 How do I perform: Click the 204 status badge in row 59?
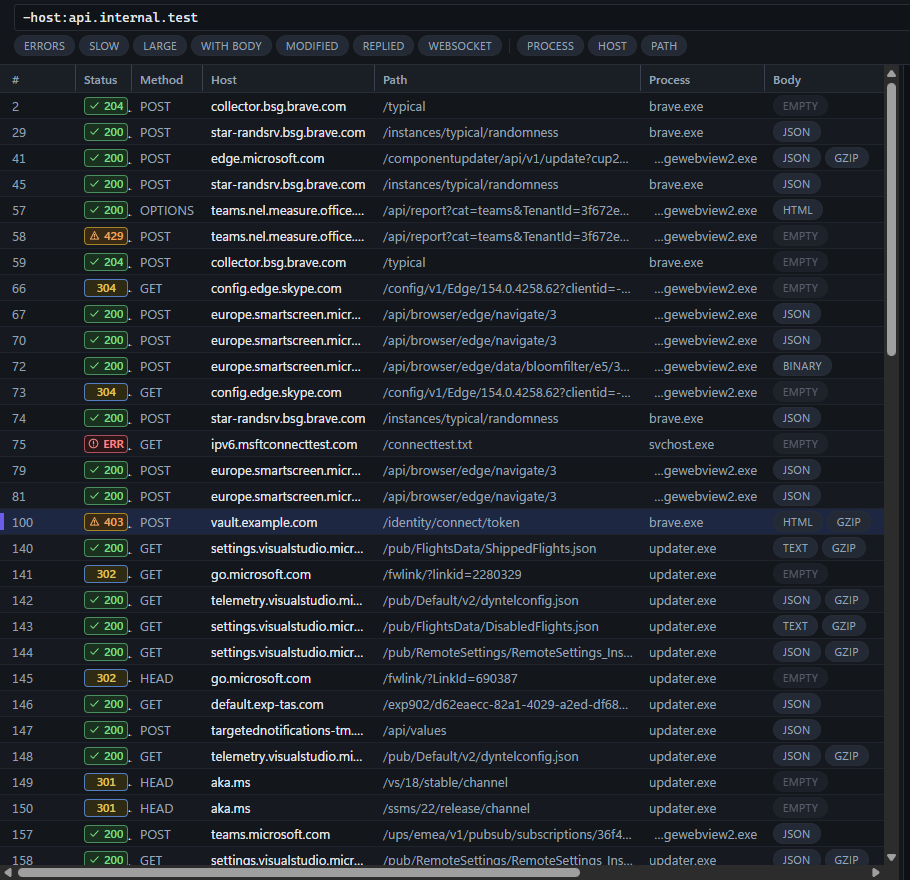point(106,262)
